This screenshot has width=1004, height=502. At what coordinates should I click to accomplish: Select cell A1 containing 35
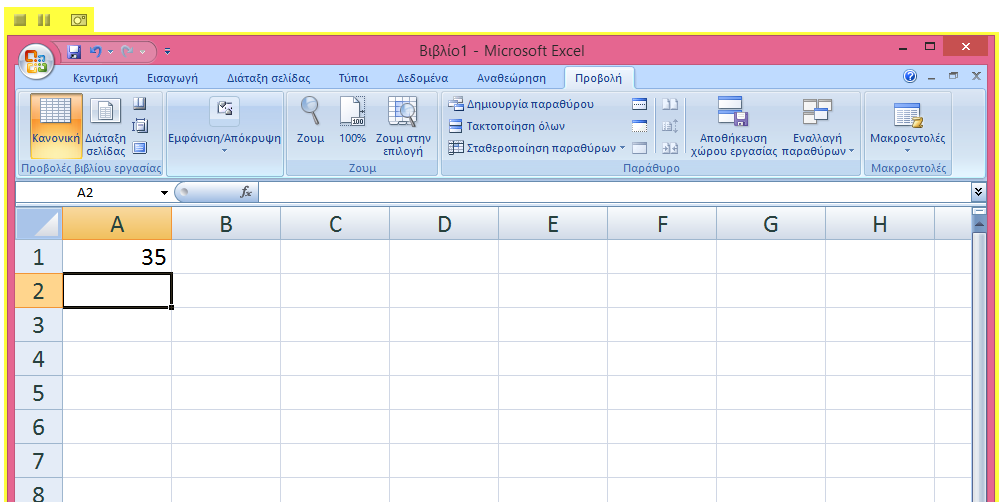tap(117, 257)
